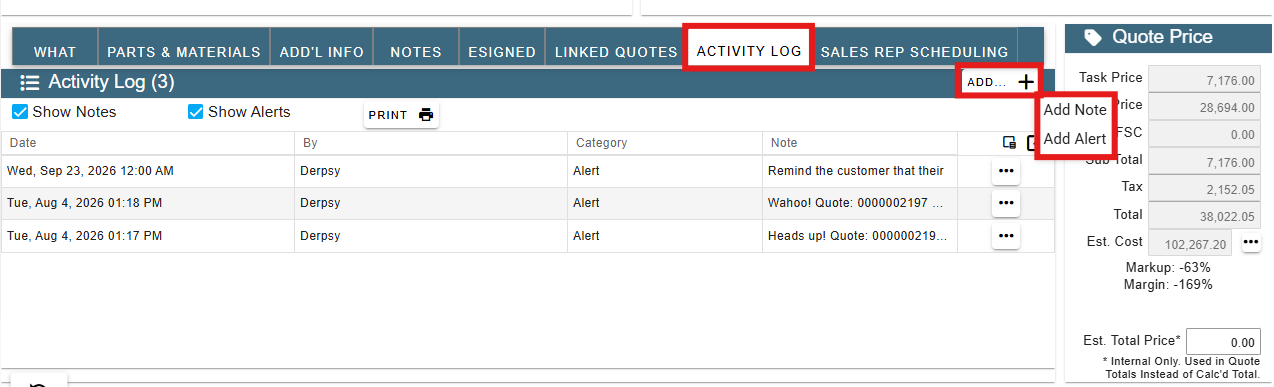
Task: Print the activity log
Action: pyautogui.click(x=401, y=115)
